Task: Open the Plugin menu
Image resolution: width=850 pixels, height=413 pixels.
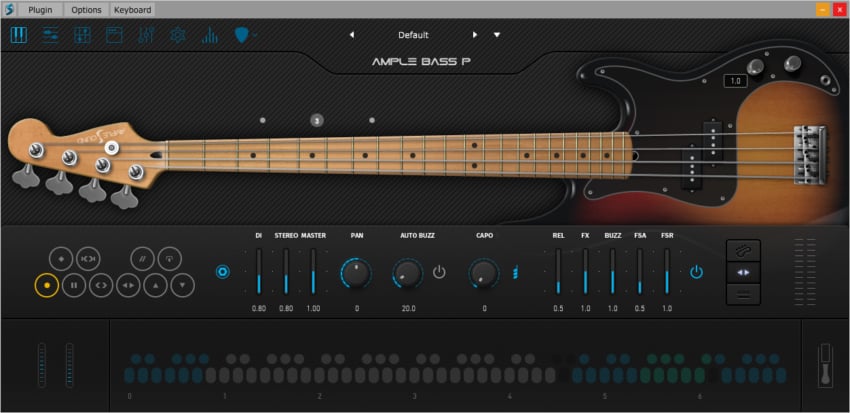Action: [x=41, y=9]
